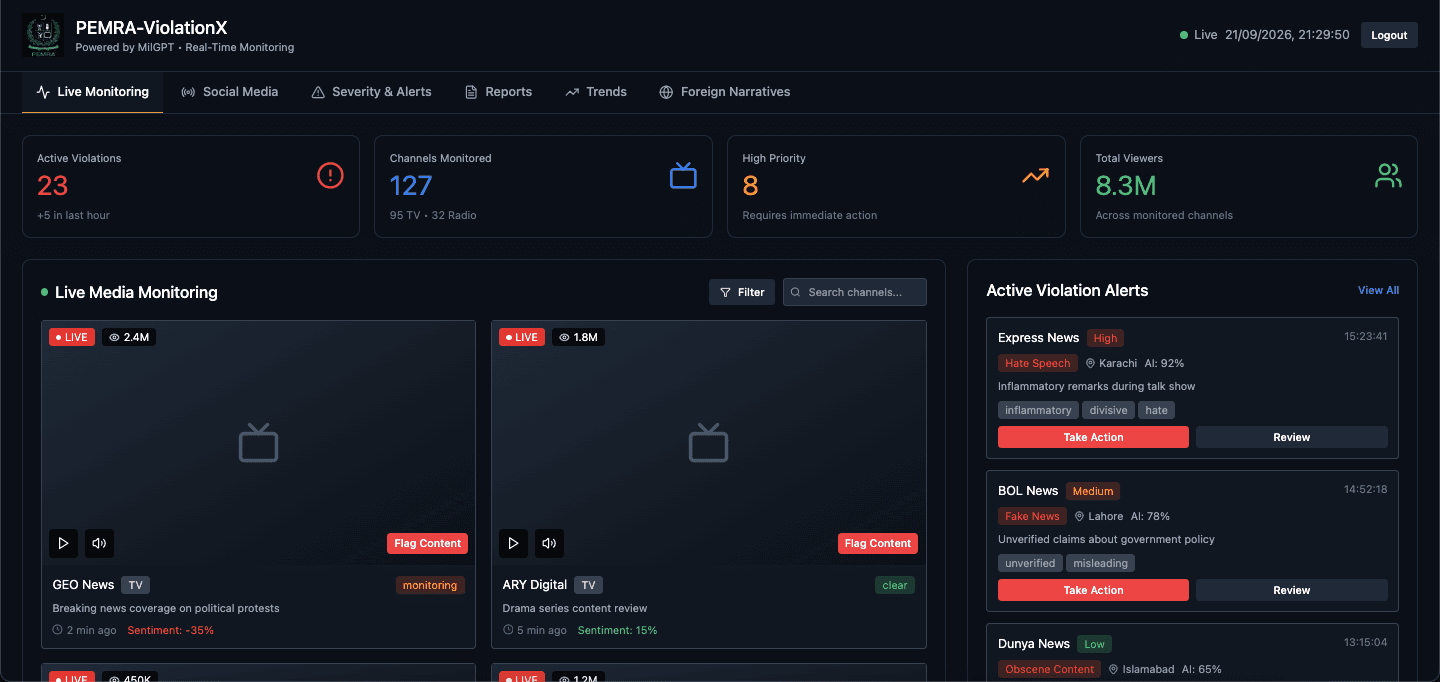The height and width of the screenshot is (682, 1440).
Task: Click the Obscene Content violation tag
Action: click(x=1050, y=669)
